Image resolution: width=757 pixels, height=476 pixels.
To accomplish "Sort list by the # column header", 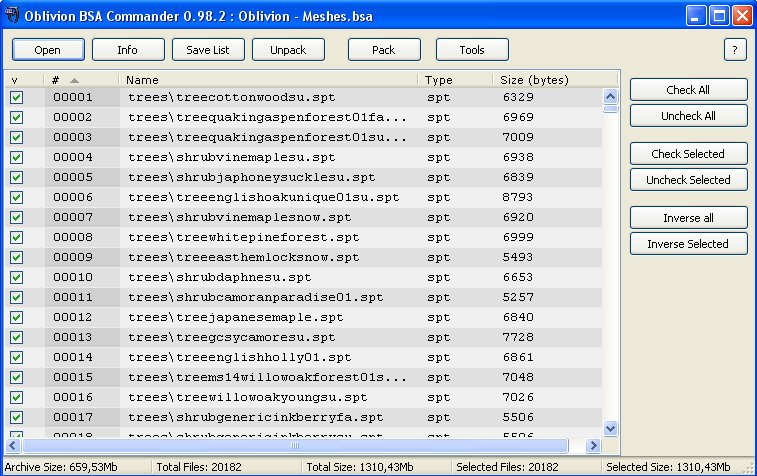I will click(x=80, y=80).
